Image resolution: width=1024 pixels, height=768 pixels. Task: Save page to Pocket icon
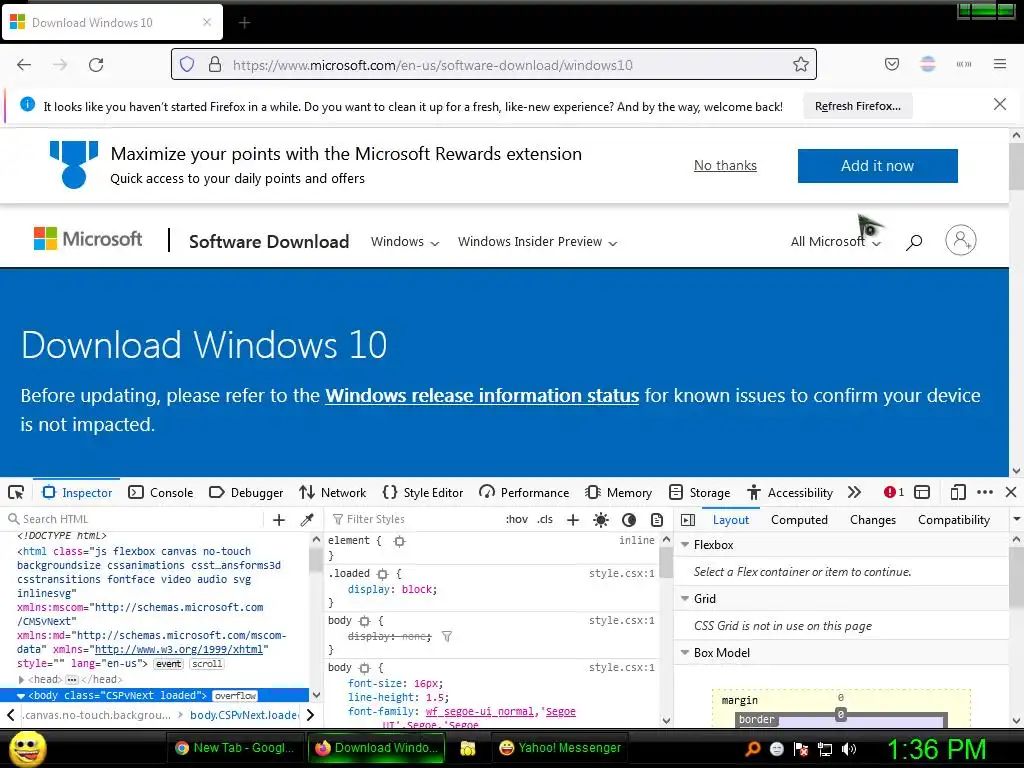click(x=891, y=64)
